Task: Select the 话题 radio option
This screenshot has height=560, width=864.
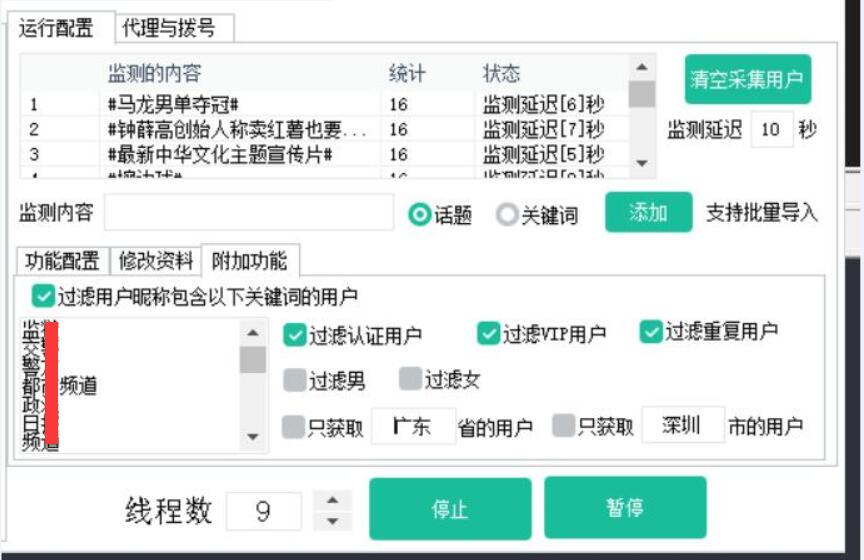Action: tap(420, 215)
